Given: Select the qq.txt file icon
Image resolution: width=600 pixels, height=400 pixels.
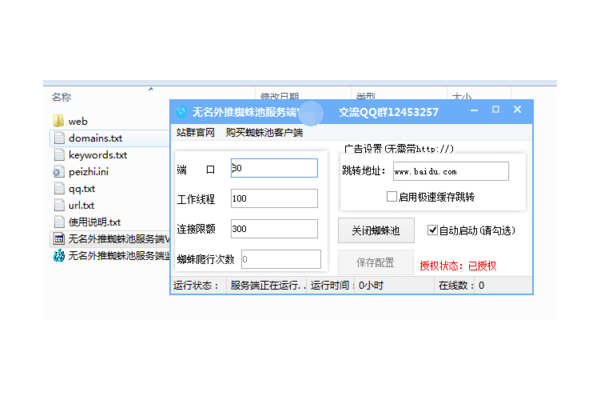Looking at the screenshot, I should (x=59, y=188).
